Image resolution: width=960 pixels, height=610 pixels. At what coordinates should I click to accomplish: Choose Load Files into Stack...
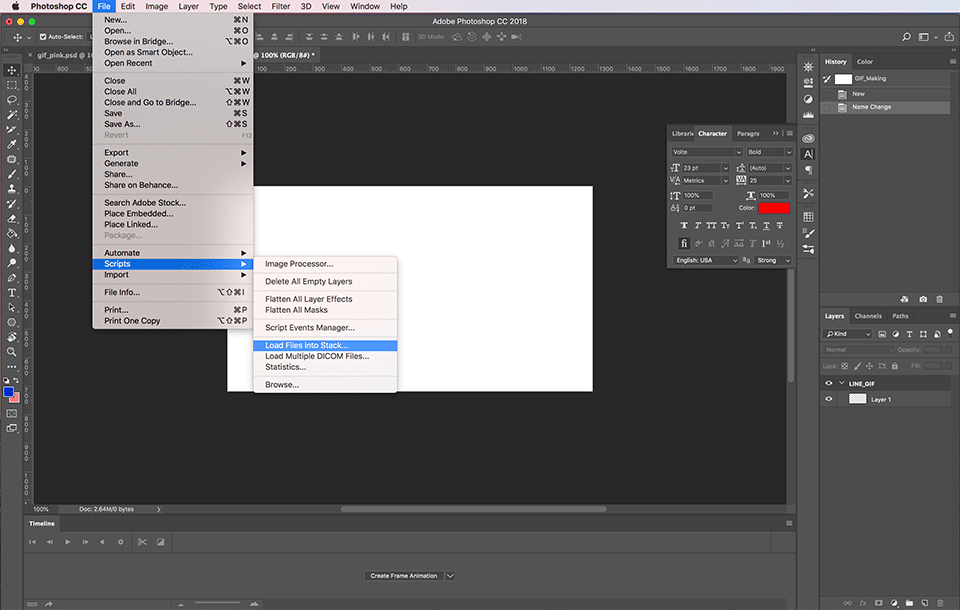coord(325,345)
